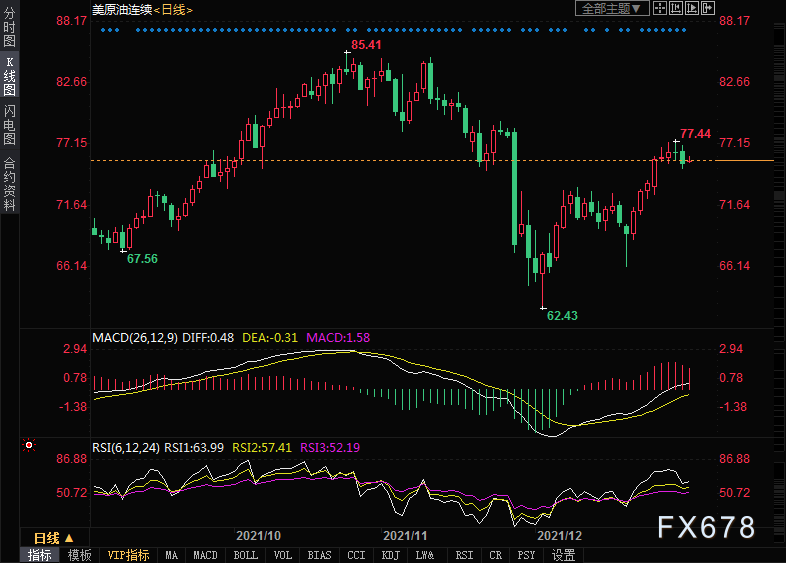Image resolution: width=786 pixels, height=563 pixels.
Task: Click the DEA:-0.31 value
Action: 270,337
